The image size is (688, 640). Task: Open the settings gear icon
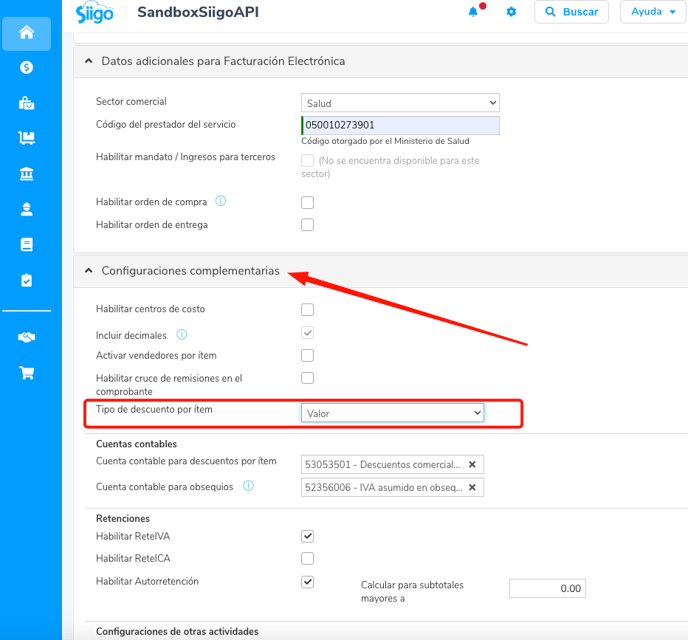click(511, 12)
